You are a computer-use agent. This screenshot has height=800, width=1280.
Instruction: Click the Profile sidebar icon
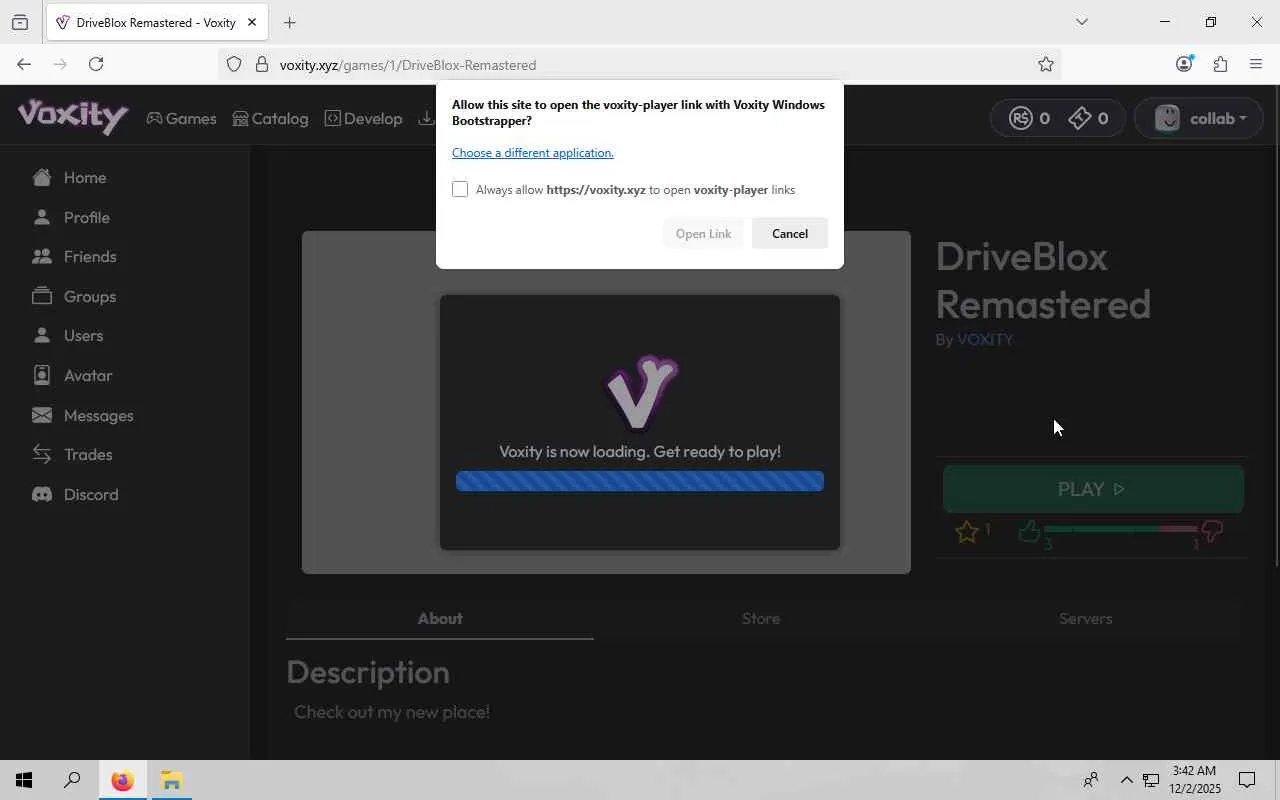pos(42,217)
